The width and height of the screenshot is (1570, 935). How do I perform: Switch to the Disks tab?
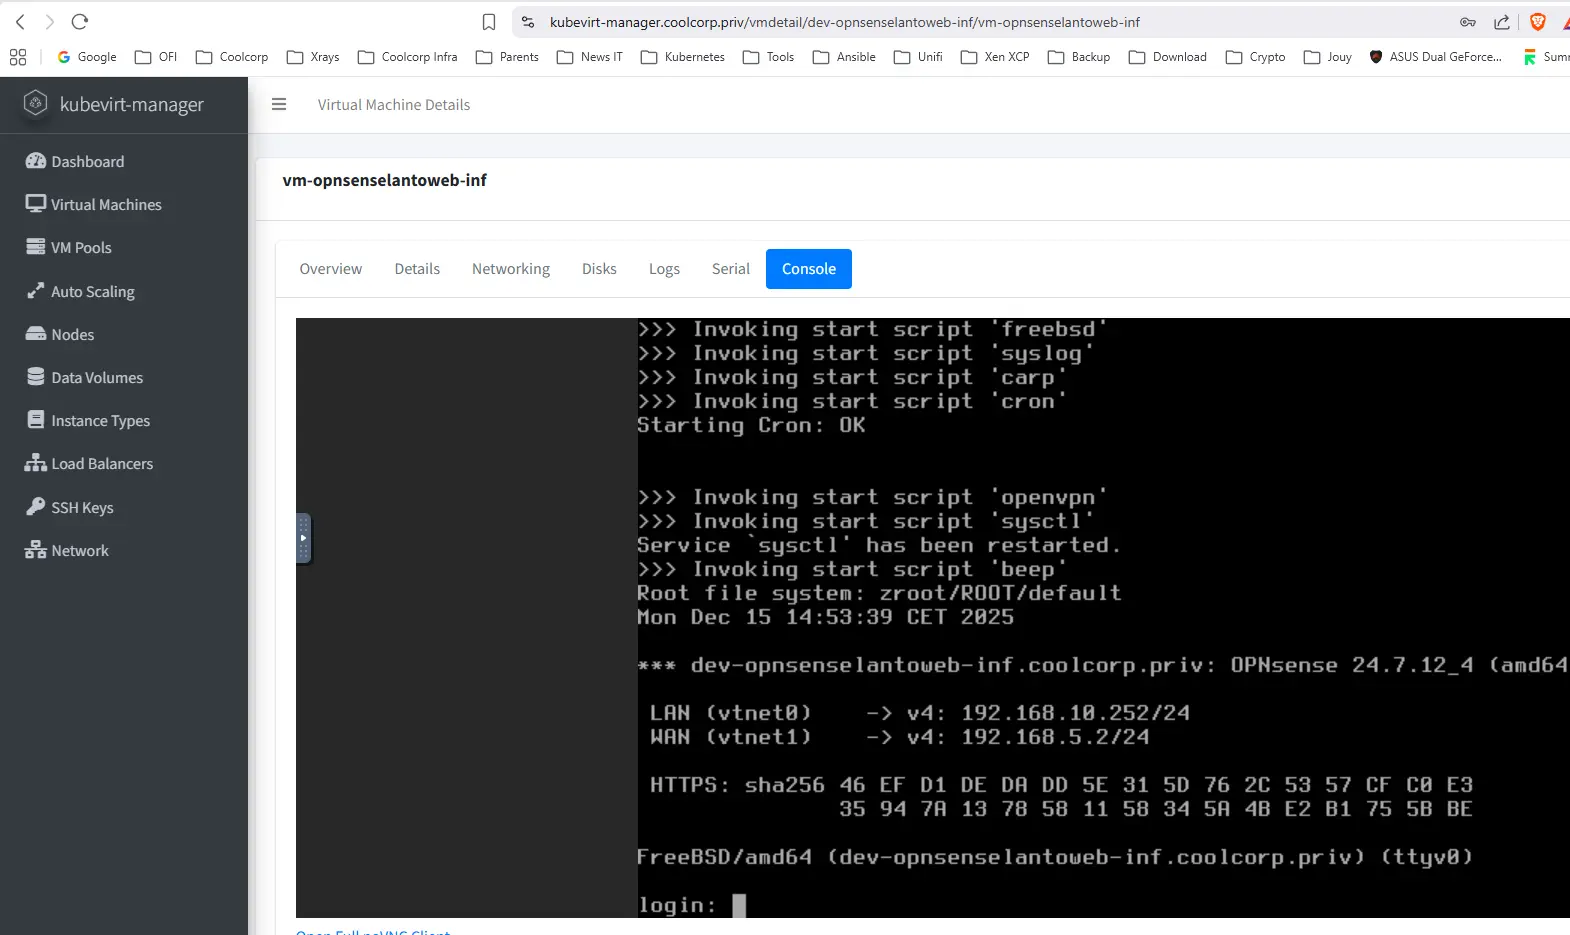(x=599, y=269)
